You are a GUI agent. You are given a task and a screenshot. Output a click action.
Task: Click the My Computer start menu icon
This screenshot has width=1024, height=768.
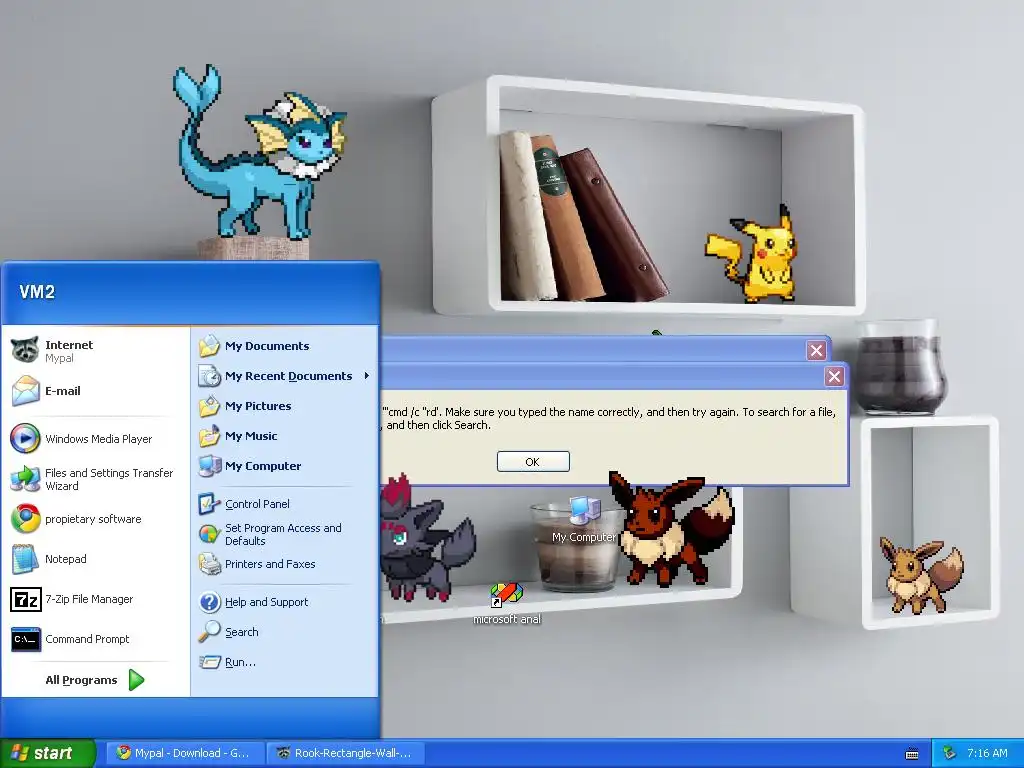[x=210, y=466]
